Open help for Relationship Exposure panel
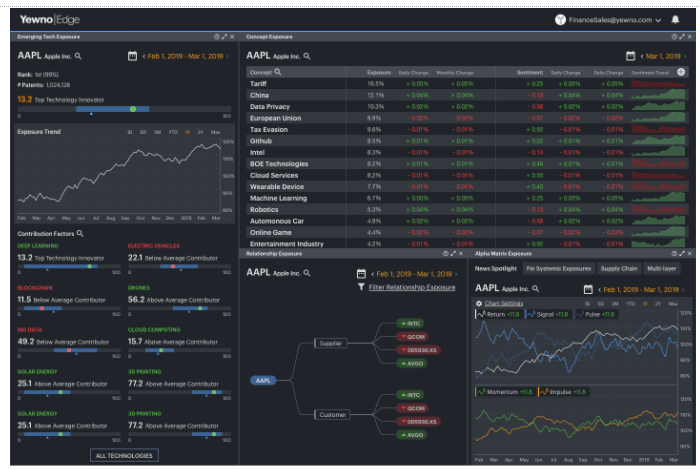 point(446,254)
